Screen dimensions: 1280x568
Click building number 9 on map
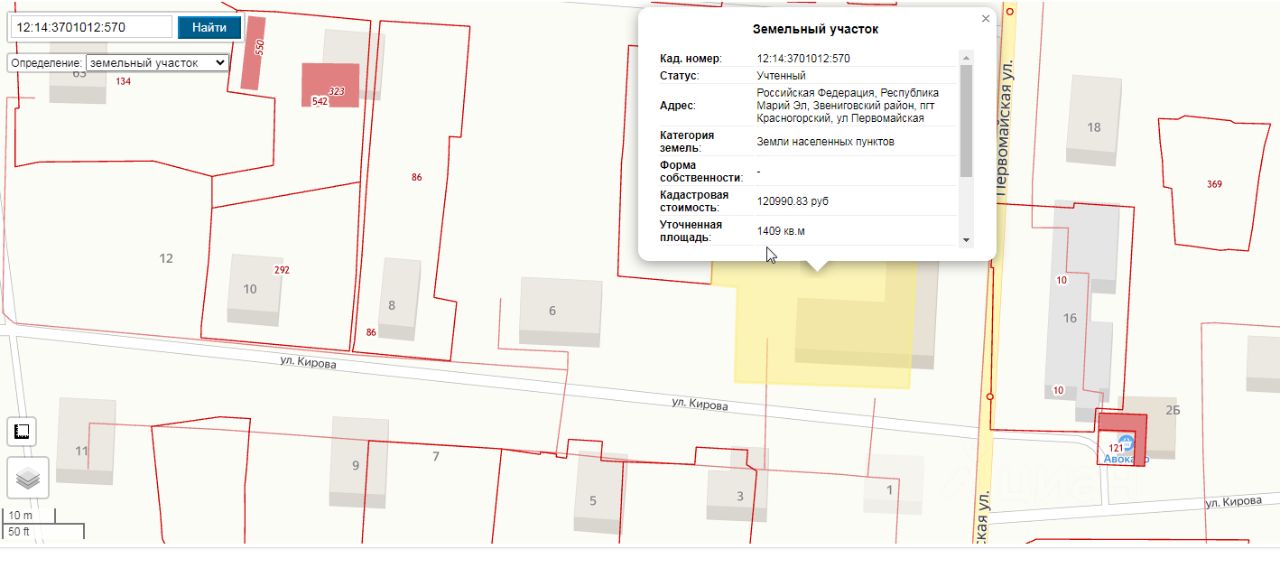coord(355,465)
